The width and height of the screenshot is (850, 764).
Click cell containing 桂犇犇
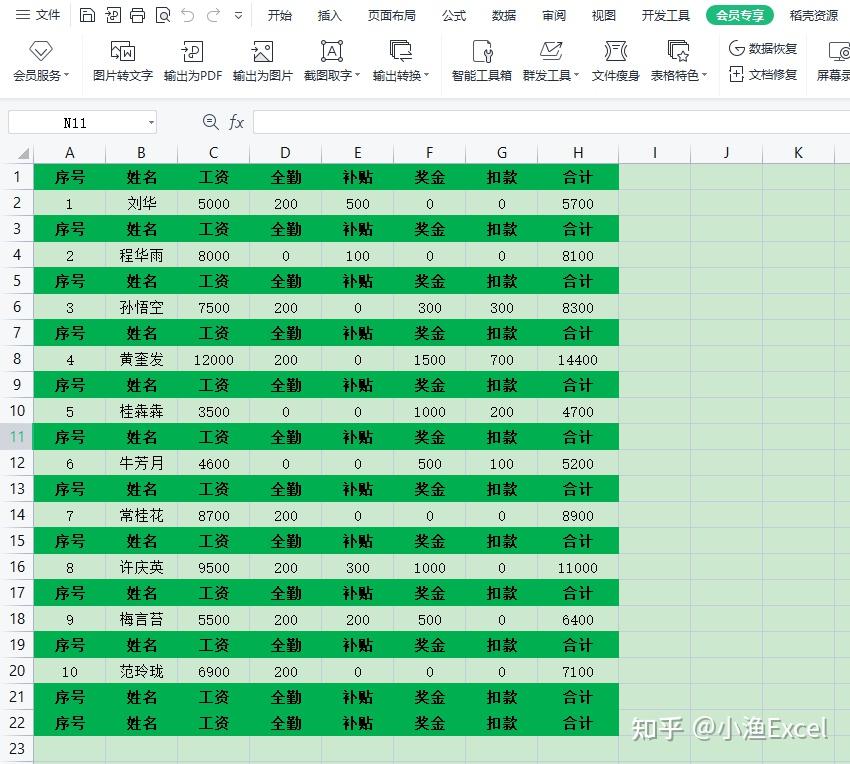click(141, 412)
